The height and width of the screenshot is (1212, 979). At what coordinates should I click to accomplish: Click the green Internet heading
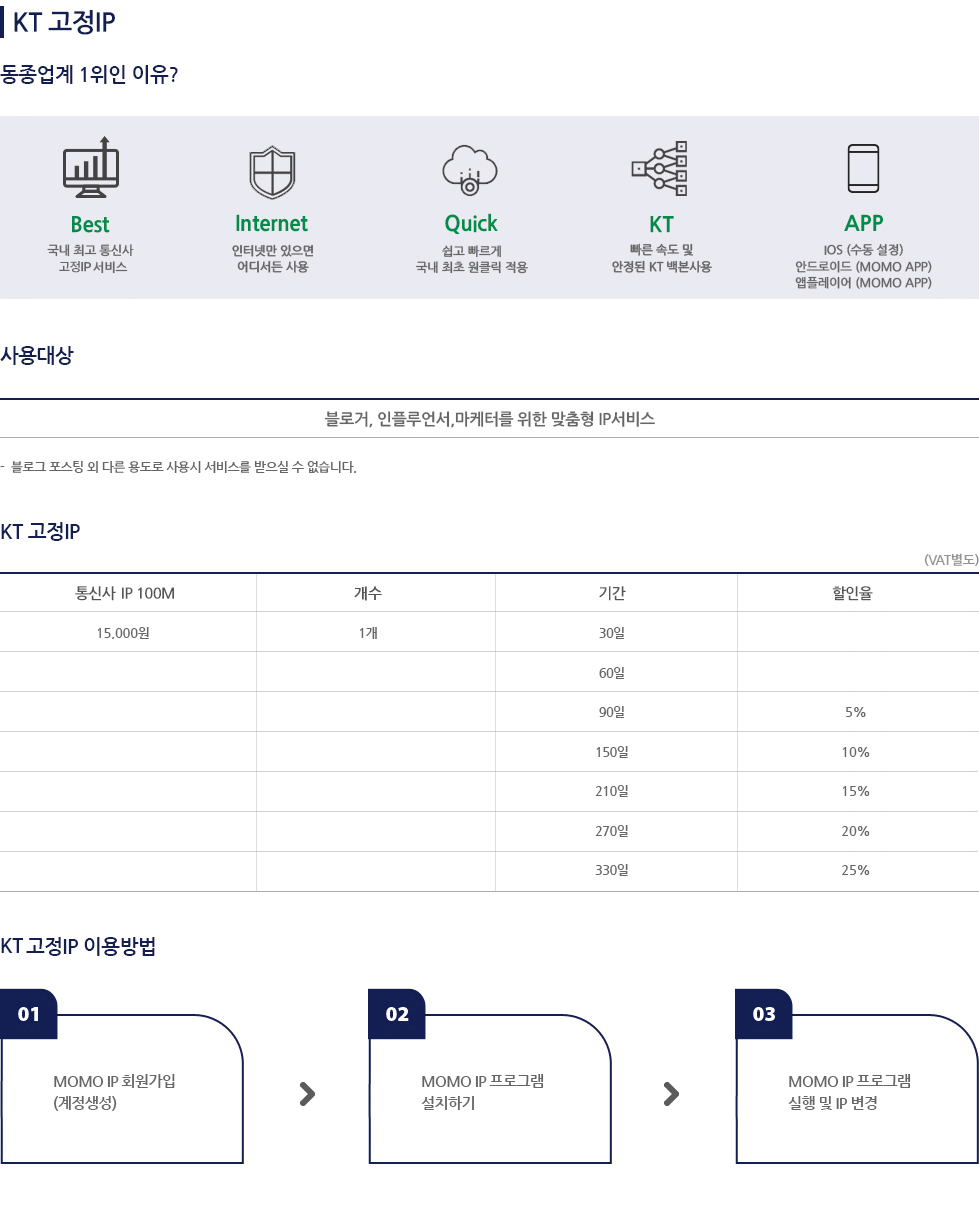coord(272,223)
